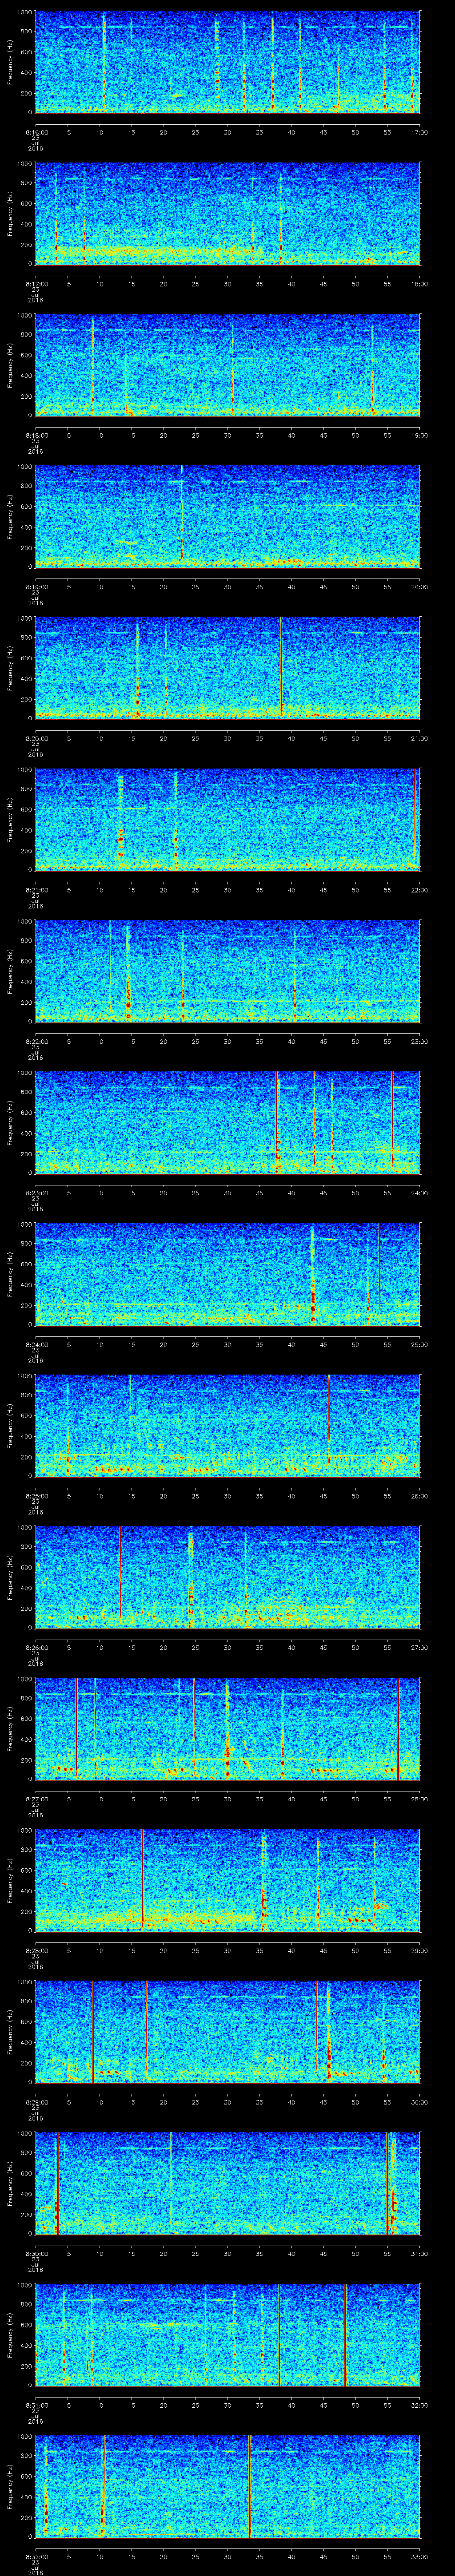Click the "8:24:00" start time label
The width and height of the screenshot is (455, 2576).
(x=36, y=1344)
